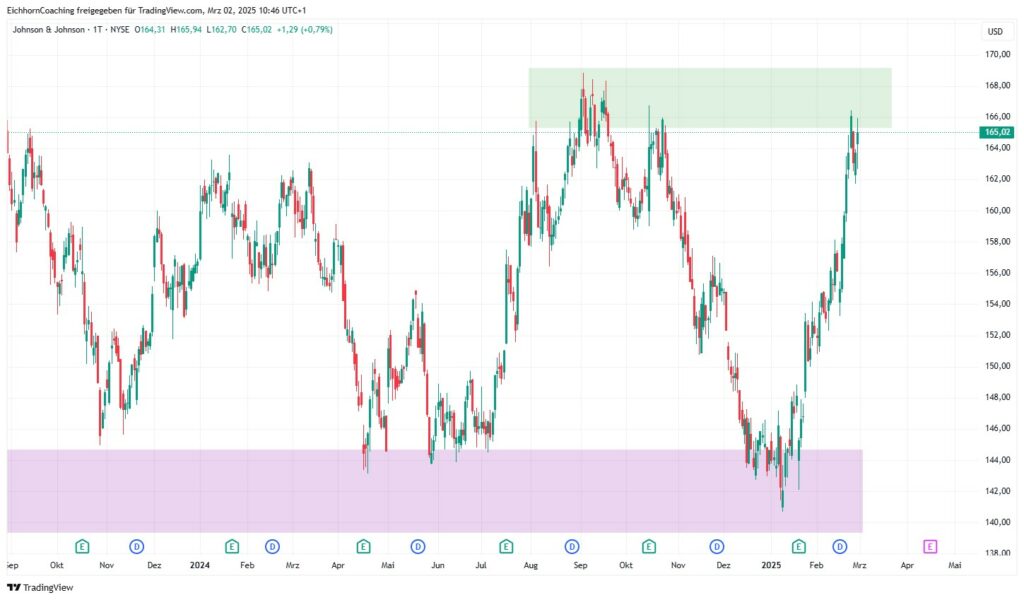Click the purple upcoming earnings marker near Apr

930,546
